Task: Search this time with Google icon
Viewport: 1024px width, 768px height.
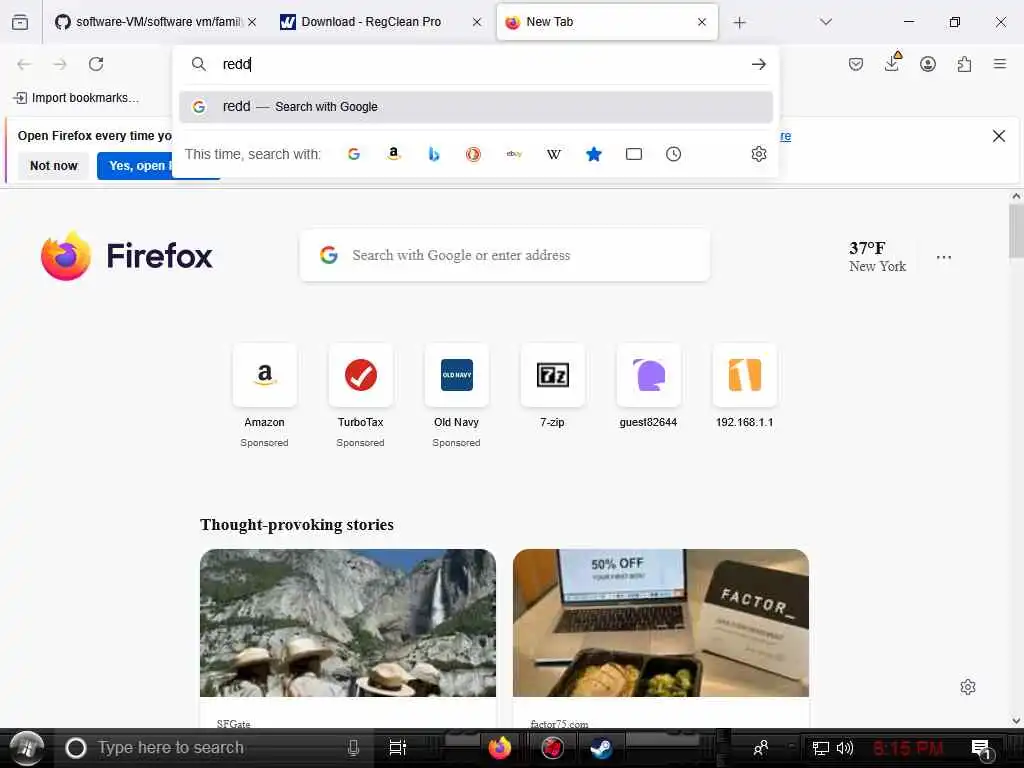Action: coord(354,154)
